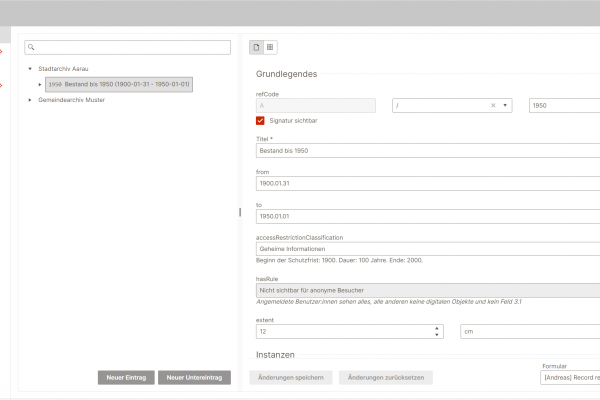The width and height of the screenshot is (600, 400).
Task: Decrease the extent value with down arrow
Action: tap(437, 335)
